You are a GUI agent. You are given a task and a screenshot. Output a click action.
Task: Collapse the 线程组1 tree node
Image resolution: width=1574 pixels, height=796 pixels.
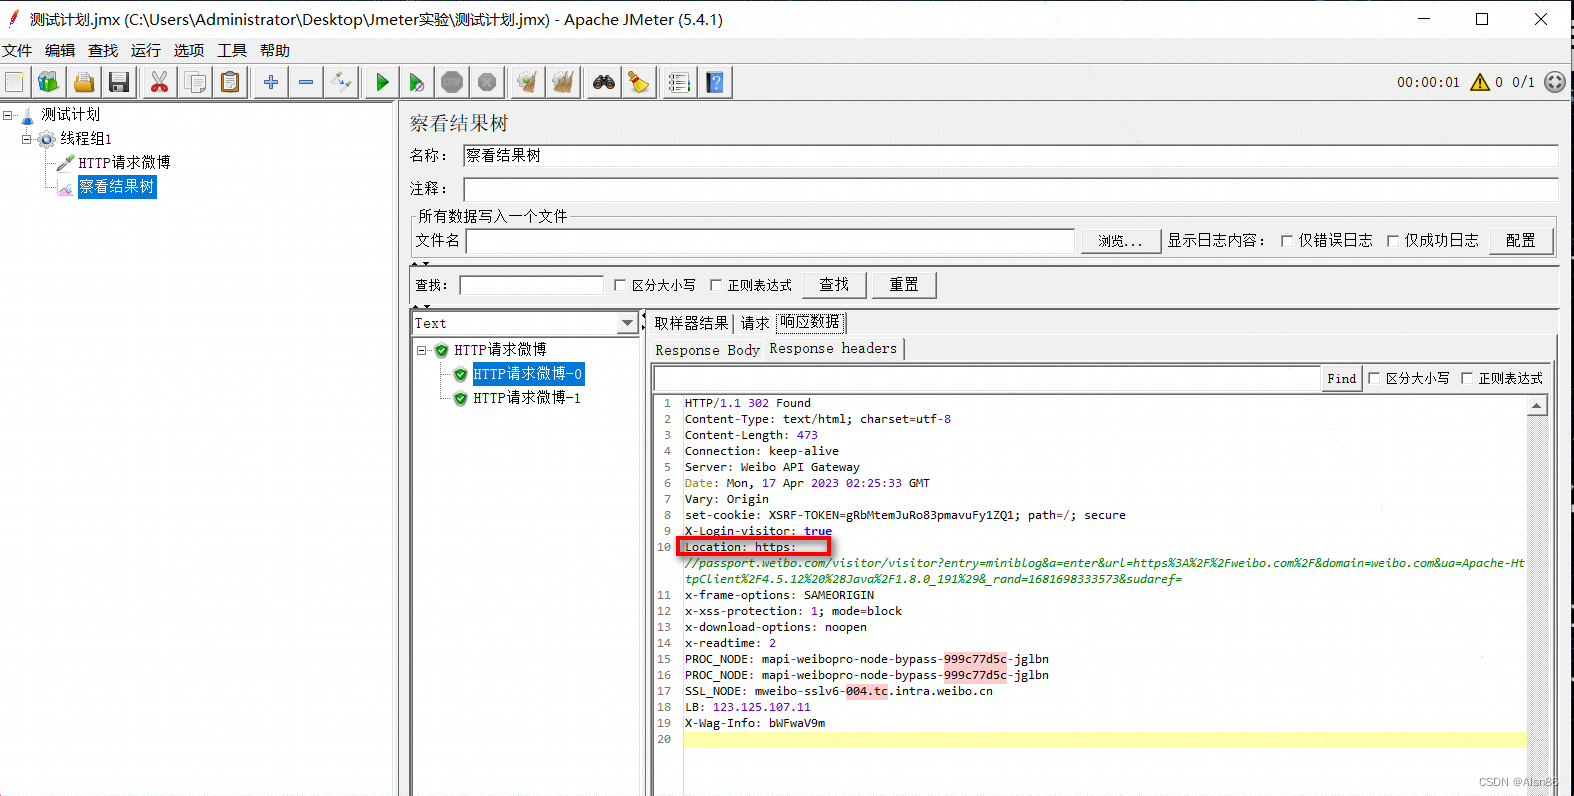(x=27, y=139)
